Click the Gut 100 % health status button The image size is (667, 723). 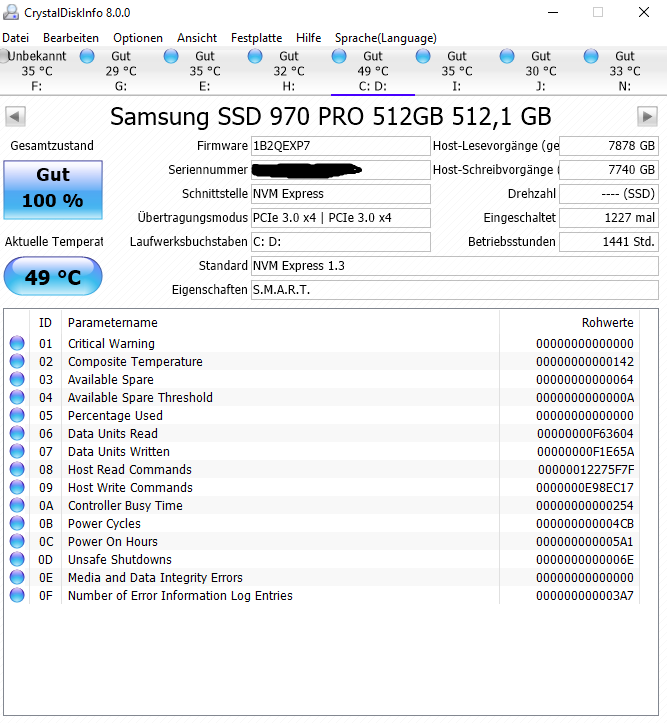(x=53, y=190)
